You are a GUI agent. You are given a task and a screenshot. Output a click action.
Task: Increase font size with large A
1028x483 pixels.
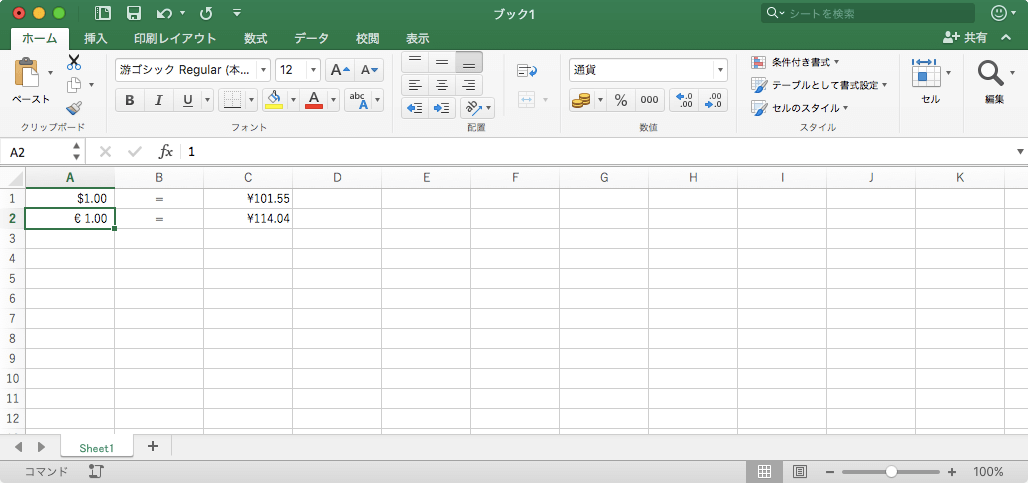pyautogui.click(x=340, y=69)
